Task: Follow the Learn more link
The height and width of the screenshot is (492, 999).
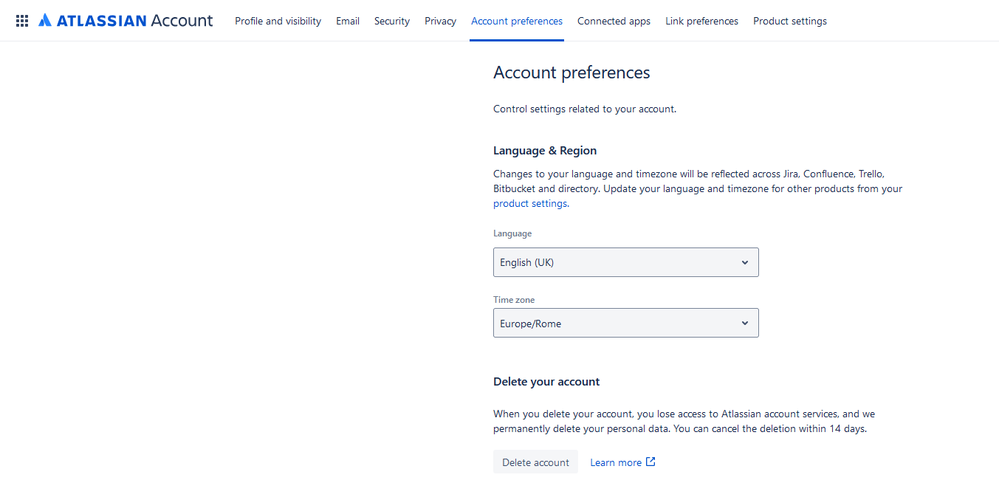Action: [x=615, y=462]
